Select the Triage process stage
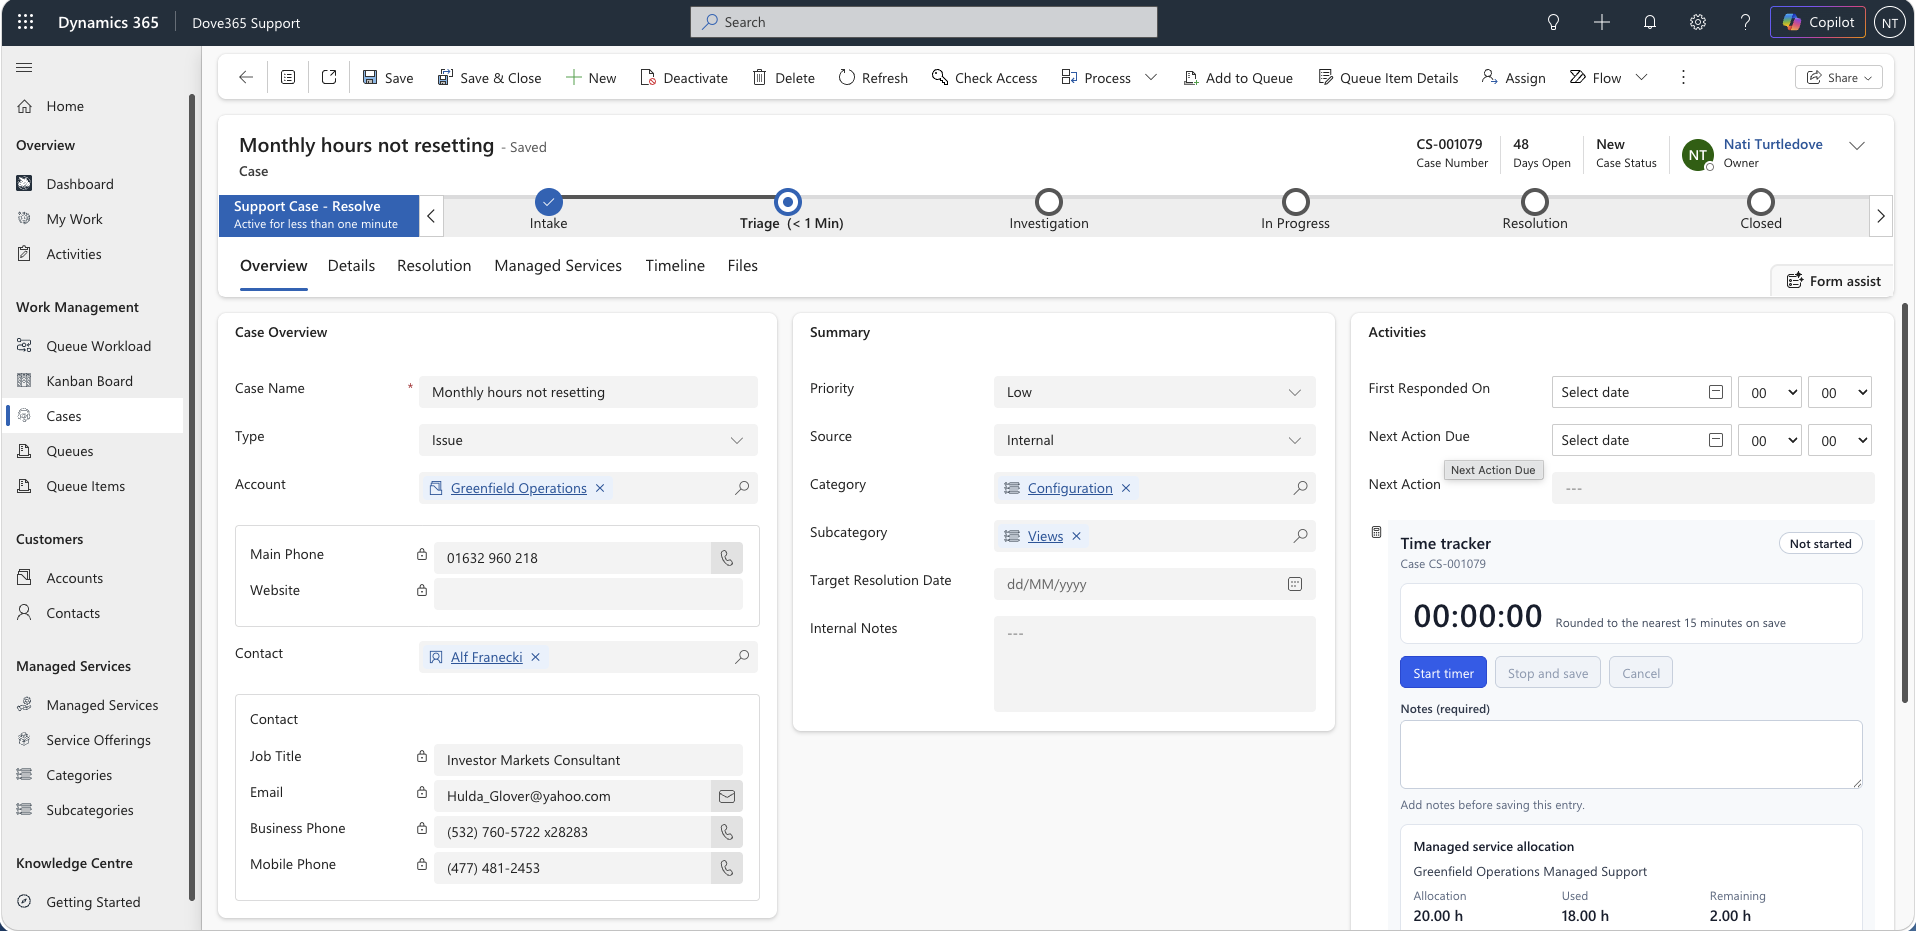The width and height of the screenshot is (1916, 931). click(788, 202)
